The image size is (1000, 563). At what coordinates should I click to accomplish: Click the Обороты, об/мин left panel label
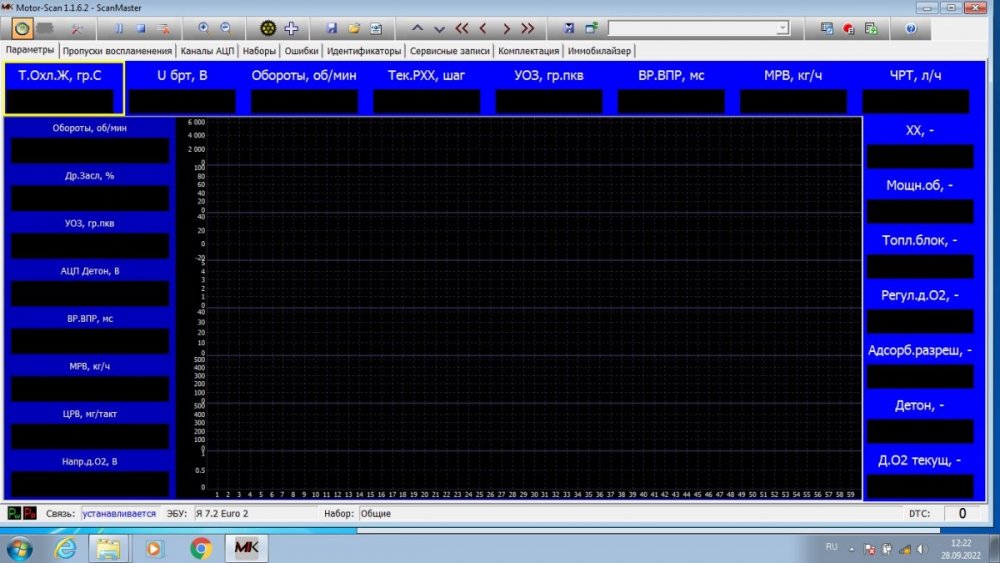click(x=89, y=128)
